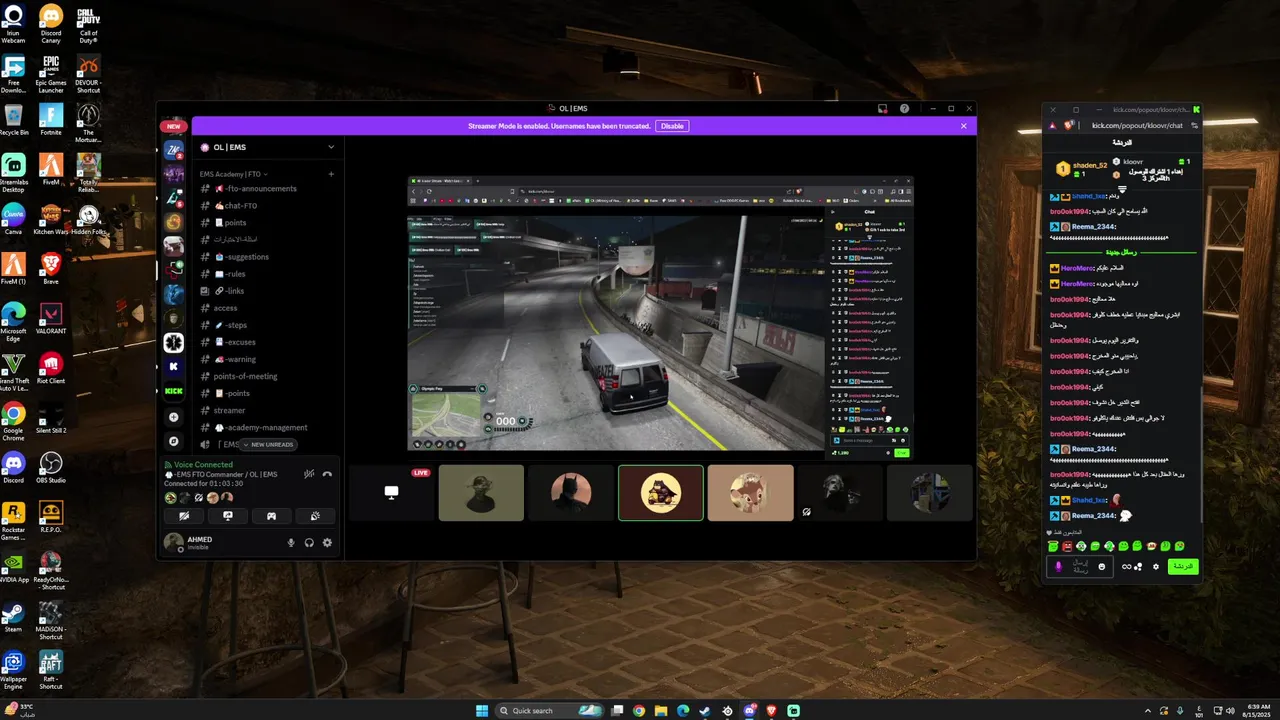This screenshot has width=1280, height=720.
Task: Toggle camera in voice controls
Action: click(184, 516)
